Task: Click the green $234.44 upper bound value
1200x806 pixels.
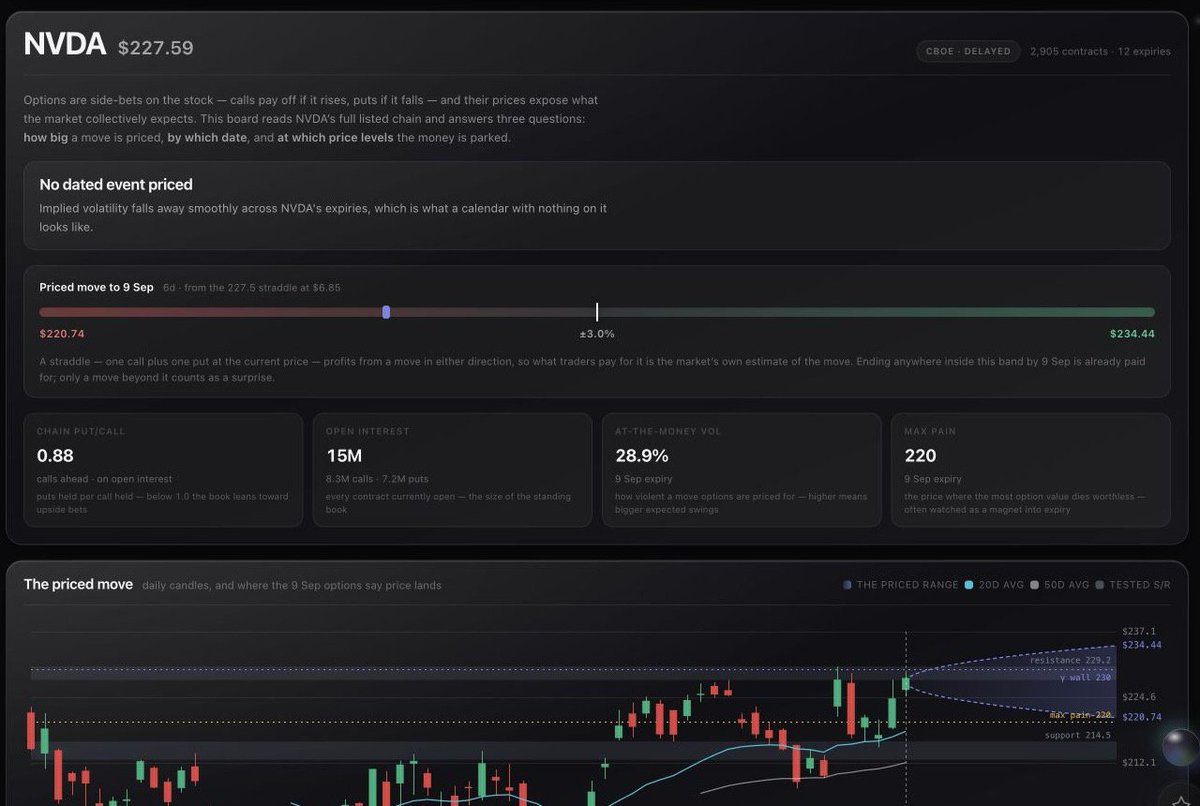Action: tap(1132, 334)
